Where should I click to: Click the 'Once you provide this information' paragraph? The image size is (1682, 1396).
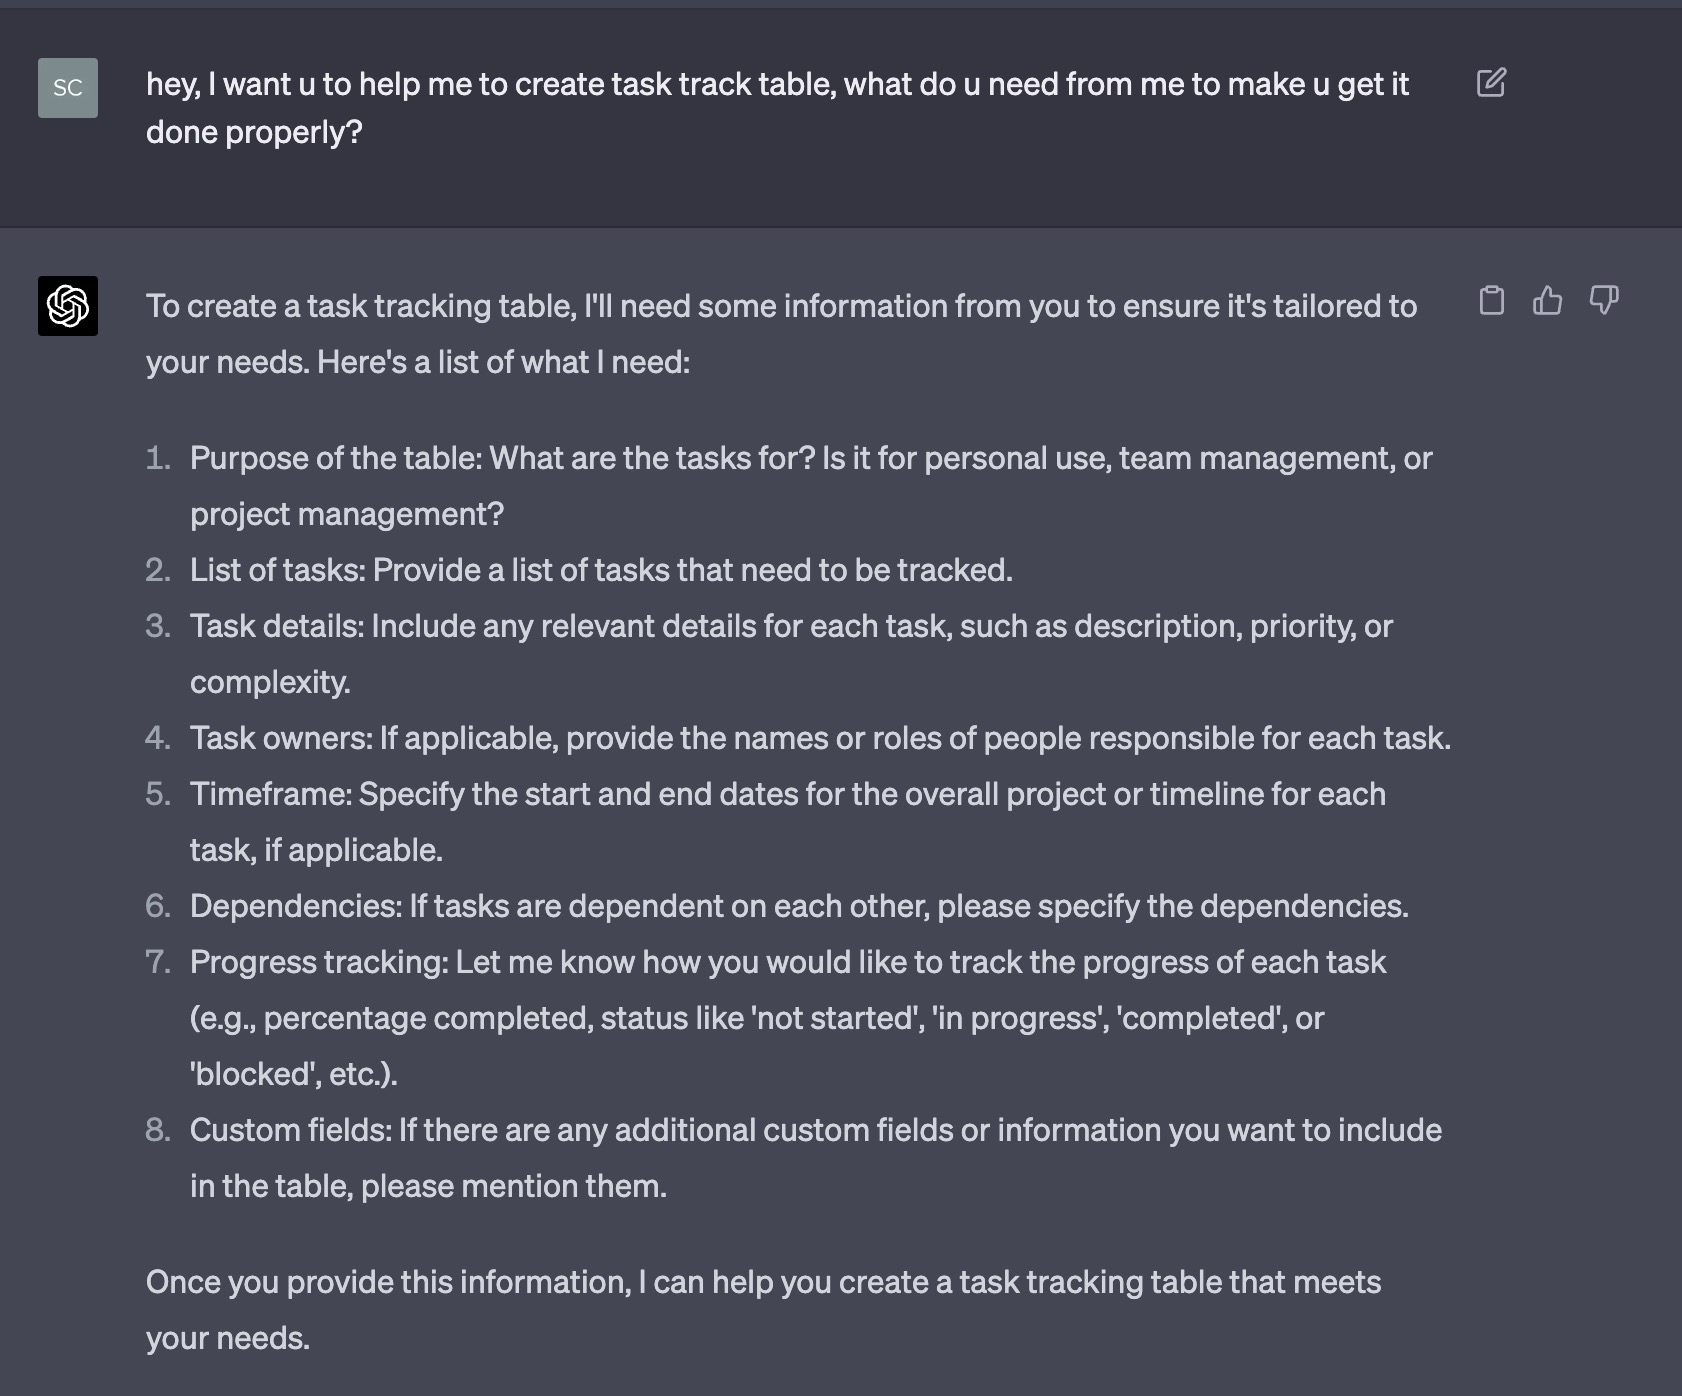762,1283
